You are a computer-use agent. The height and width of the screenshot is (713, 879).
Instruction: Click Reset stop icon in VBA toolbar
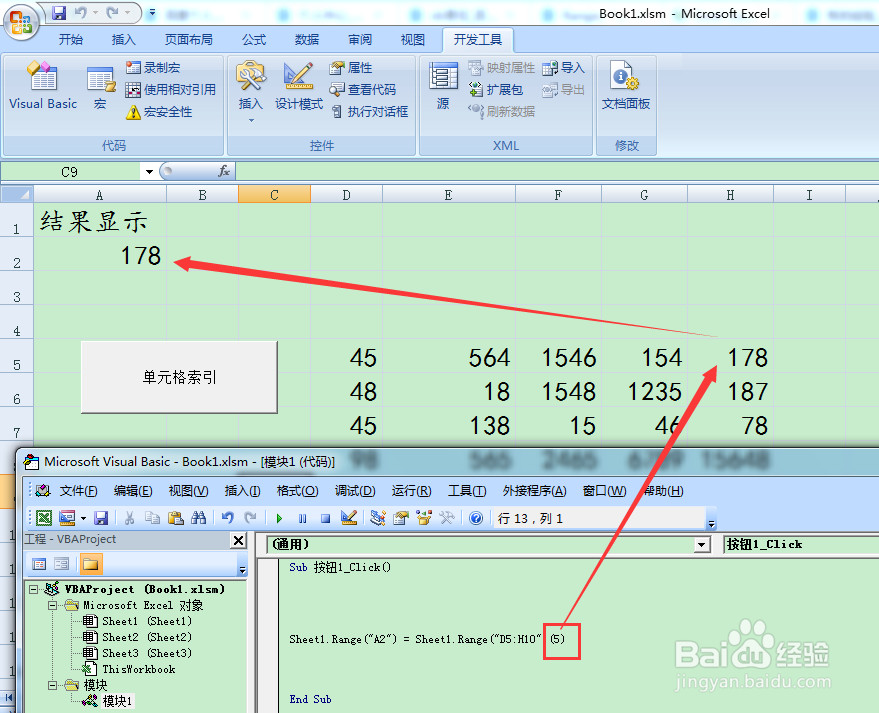(325, 518)
